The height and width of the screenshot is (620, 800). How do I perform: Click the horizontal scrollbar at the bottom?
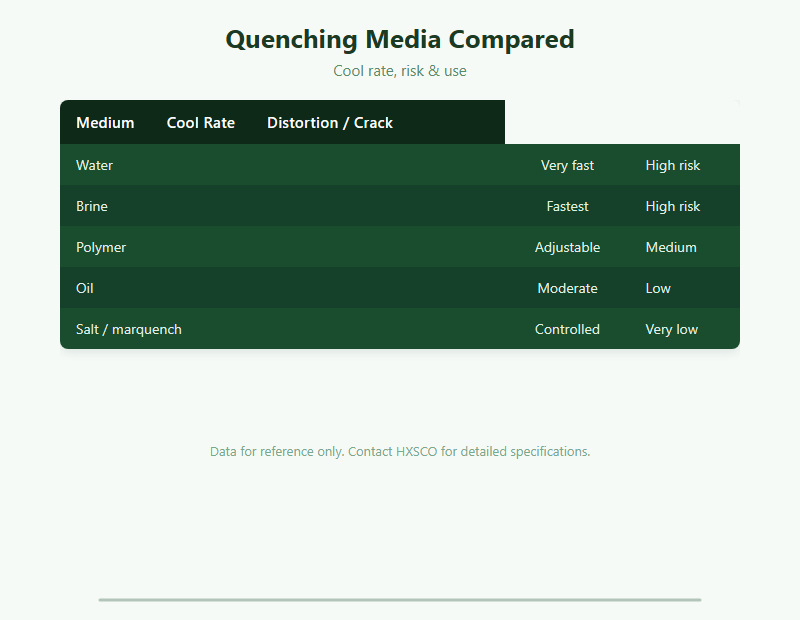pyautogui.click(x=400, y=600)
